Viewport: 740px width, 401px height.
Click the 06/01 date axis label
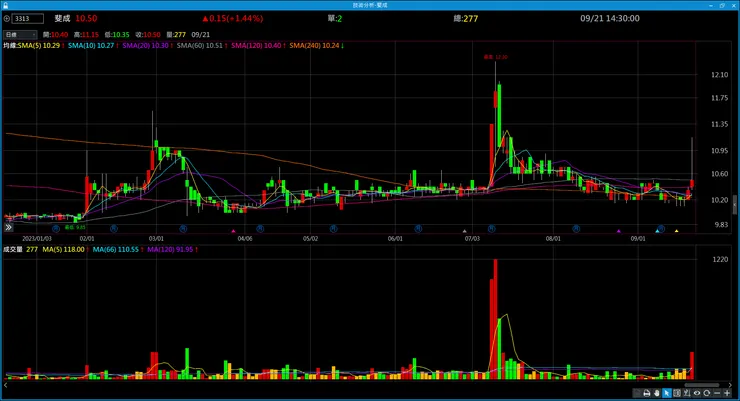(x=395, y=239)
